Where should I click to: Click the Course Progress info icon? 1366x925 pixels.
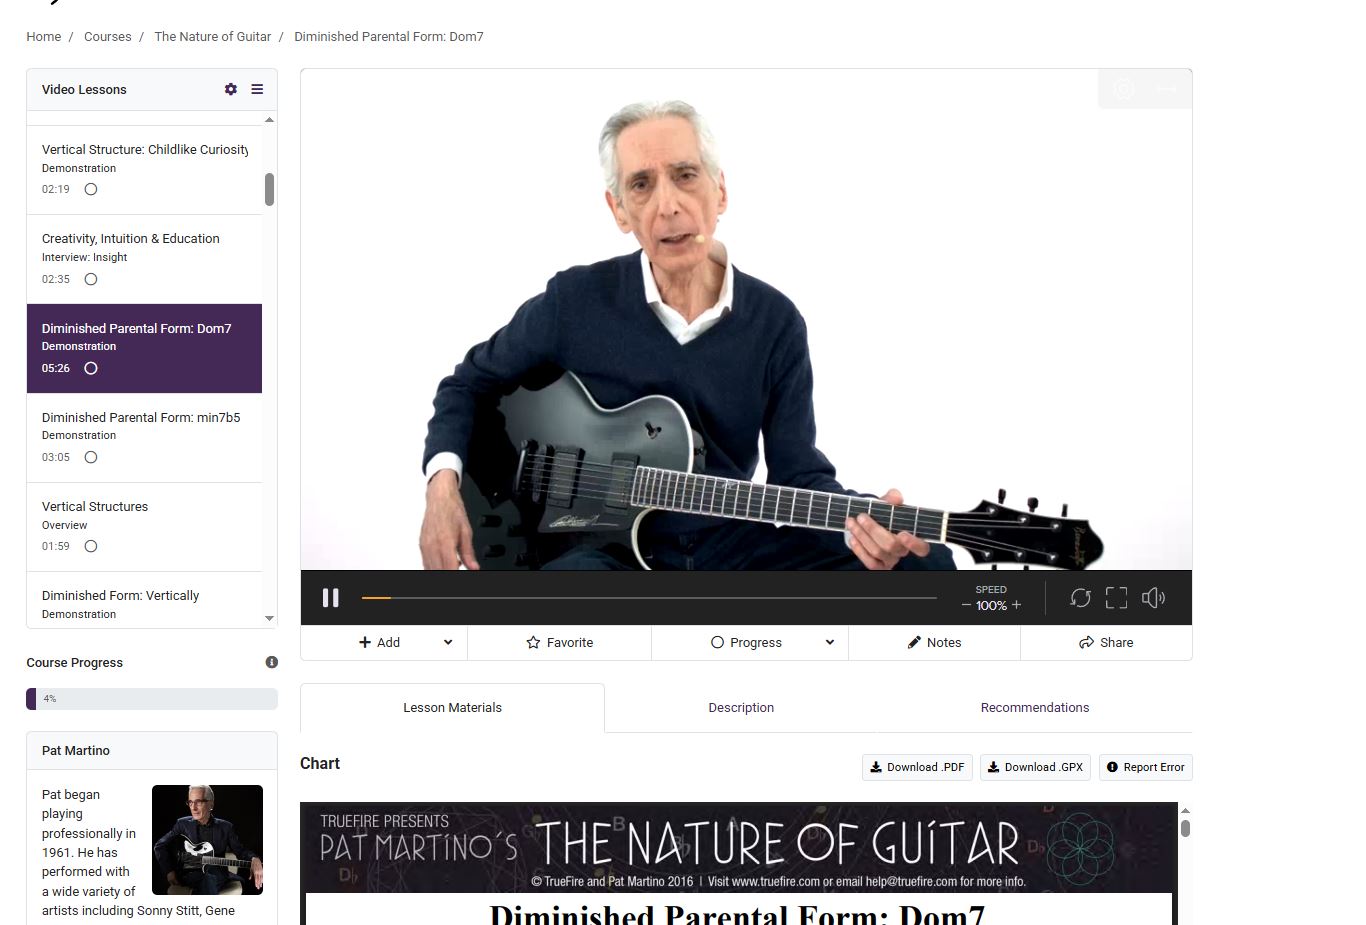[x=271, y=662]
